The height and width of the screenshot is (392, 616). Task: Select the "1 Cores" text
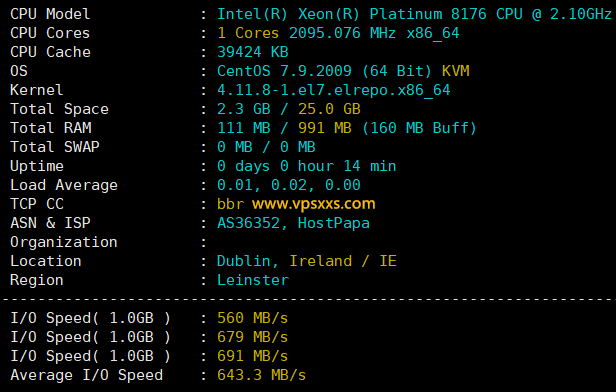[248, 33]
